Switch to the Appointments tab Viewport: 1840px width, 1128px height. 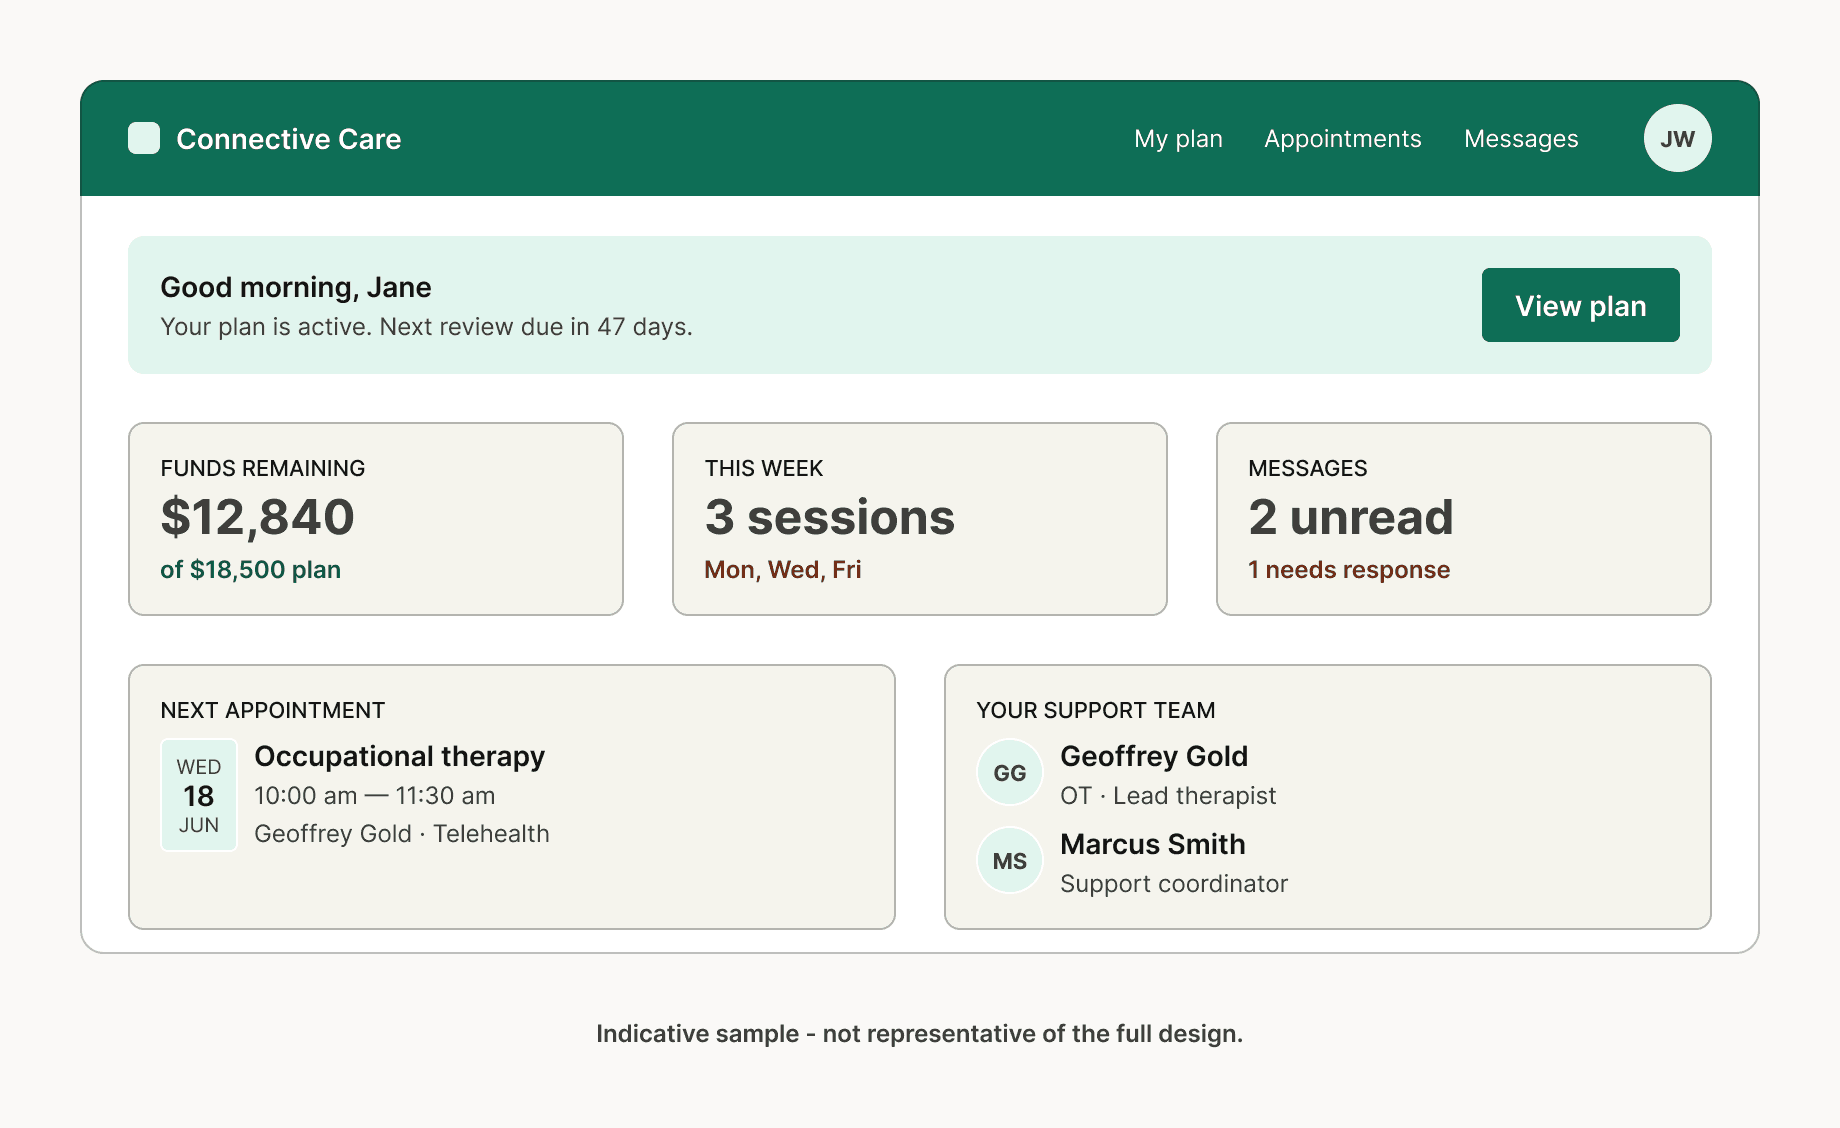pos(1343,139)
